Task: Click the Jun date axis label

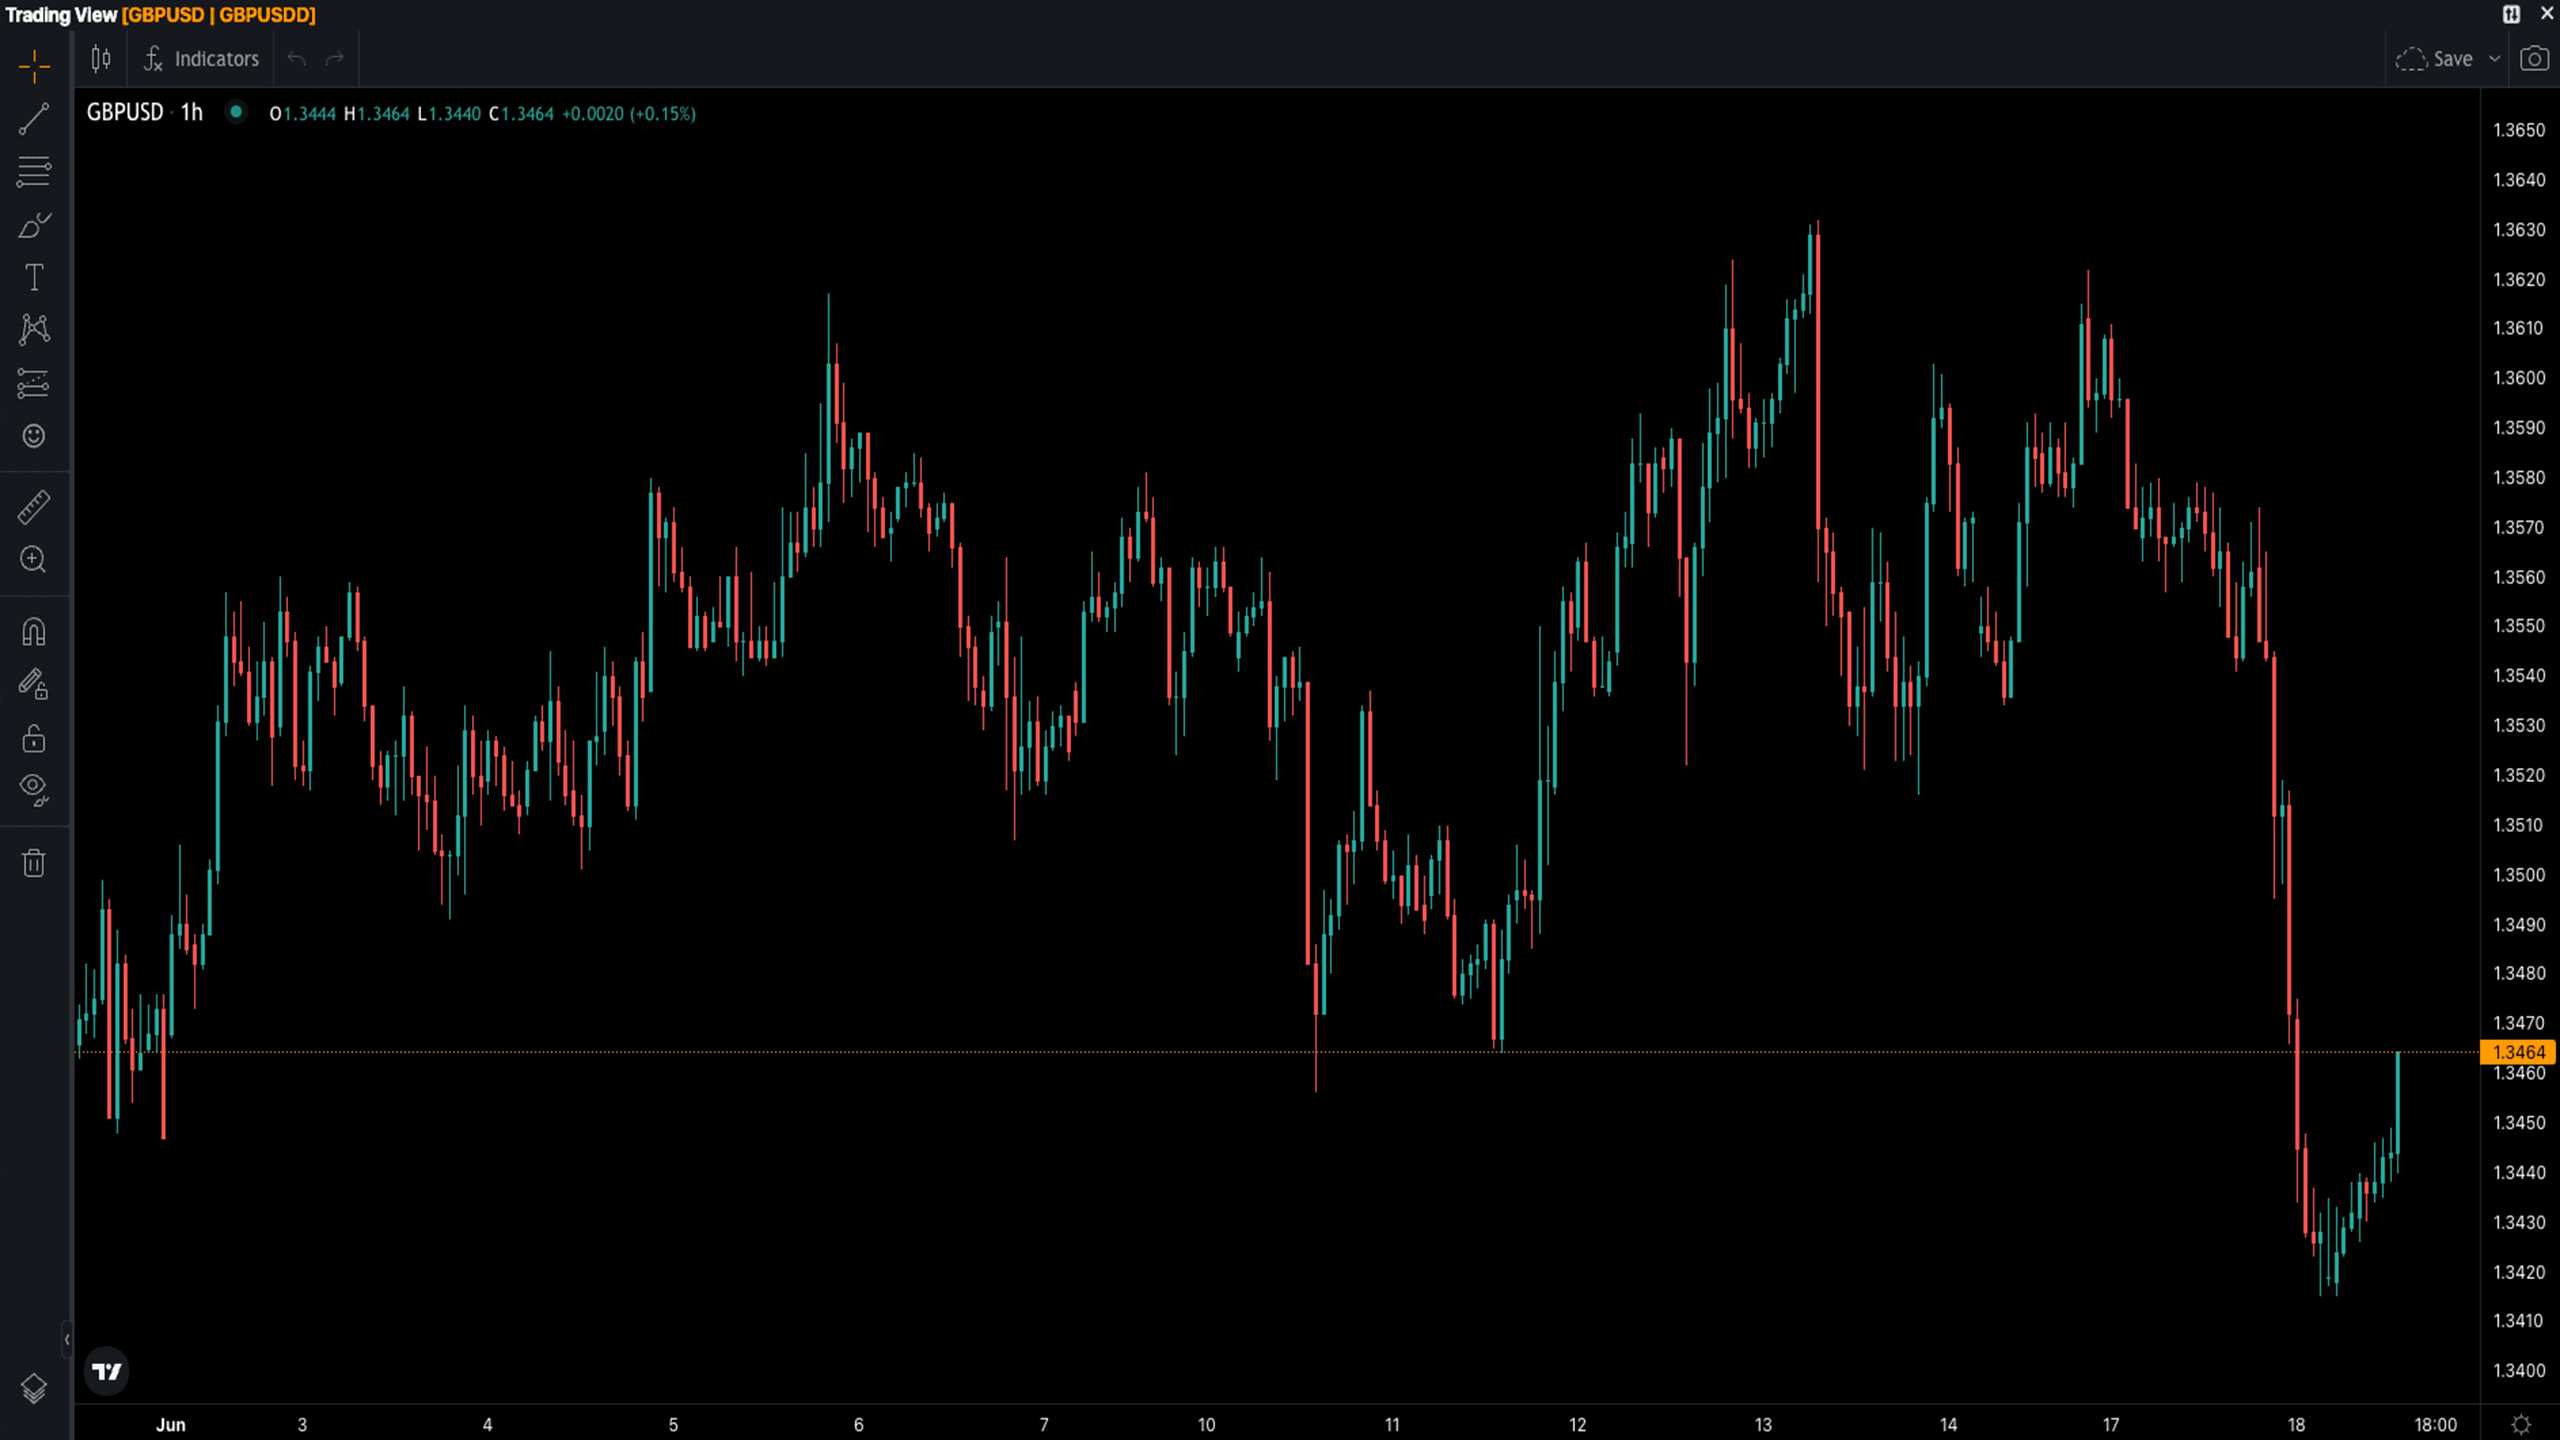Action: click(x=171, y=1425)
